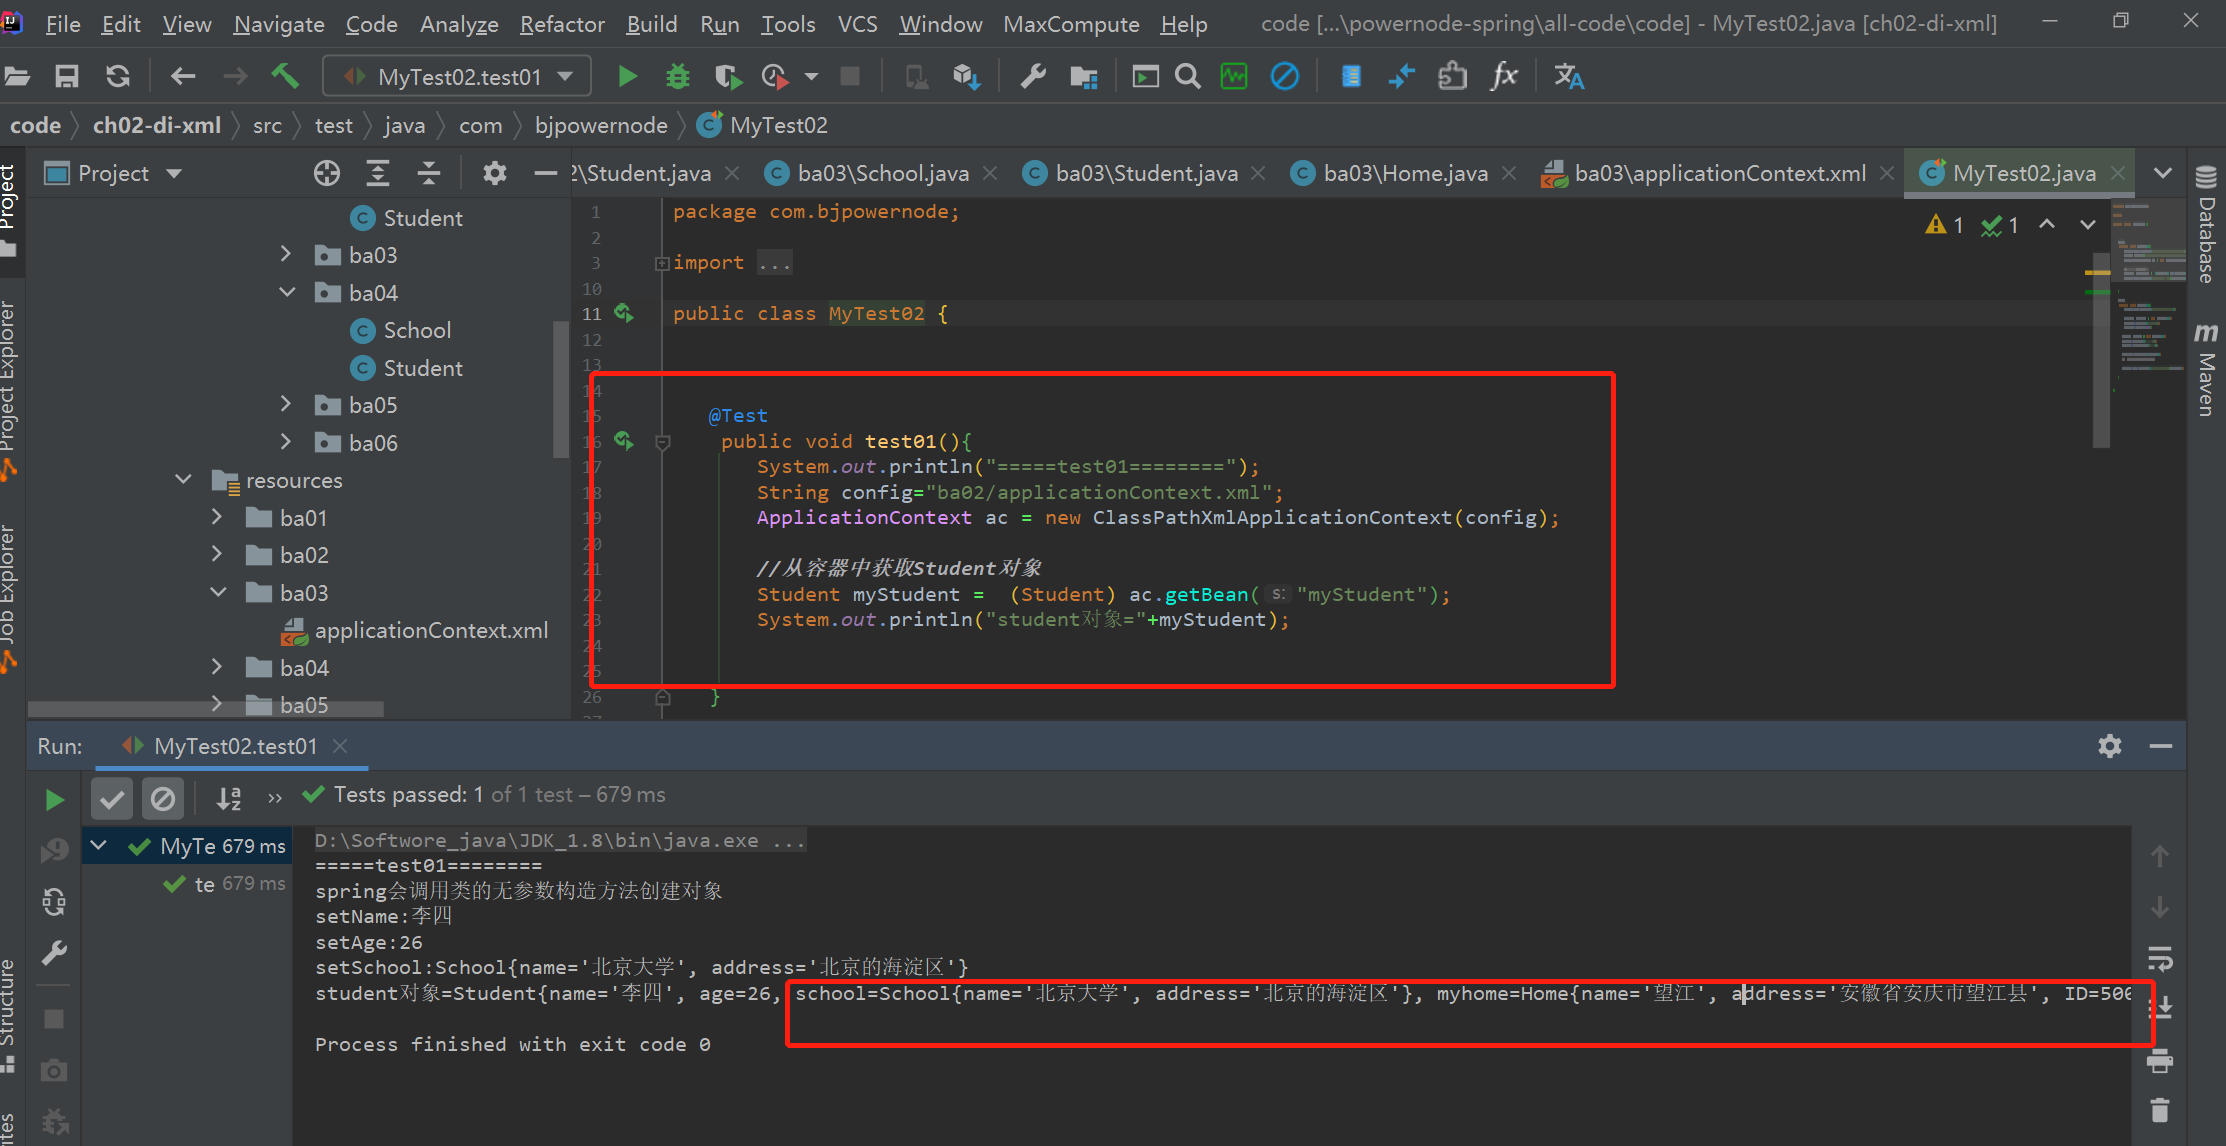Expand the ba05 package folder
Image resolution: width=2226 pixels, height=1146 pixels.
[286, 404]
